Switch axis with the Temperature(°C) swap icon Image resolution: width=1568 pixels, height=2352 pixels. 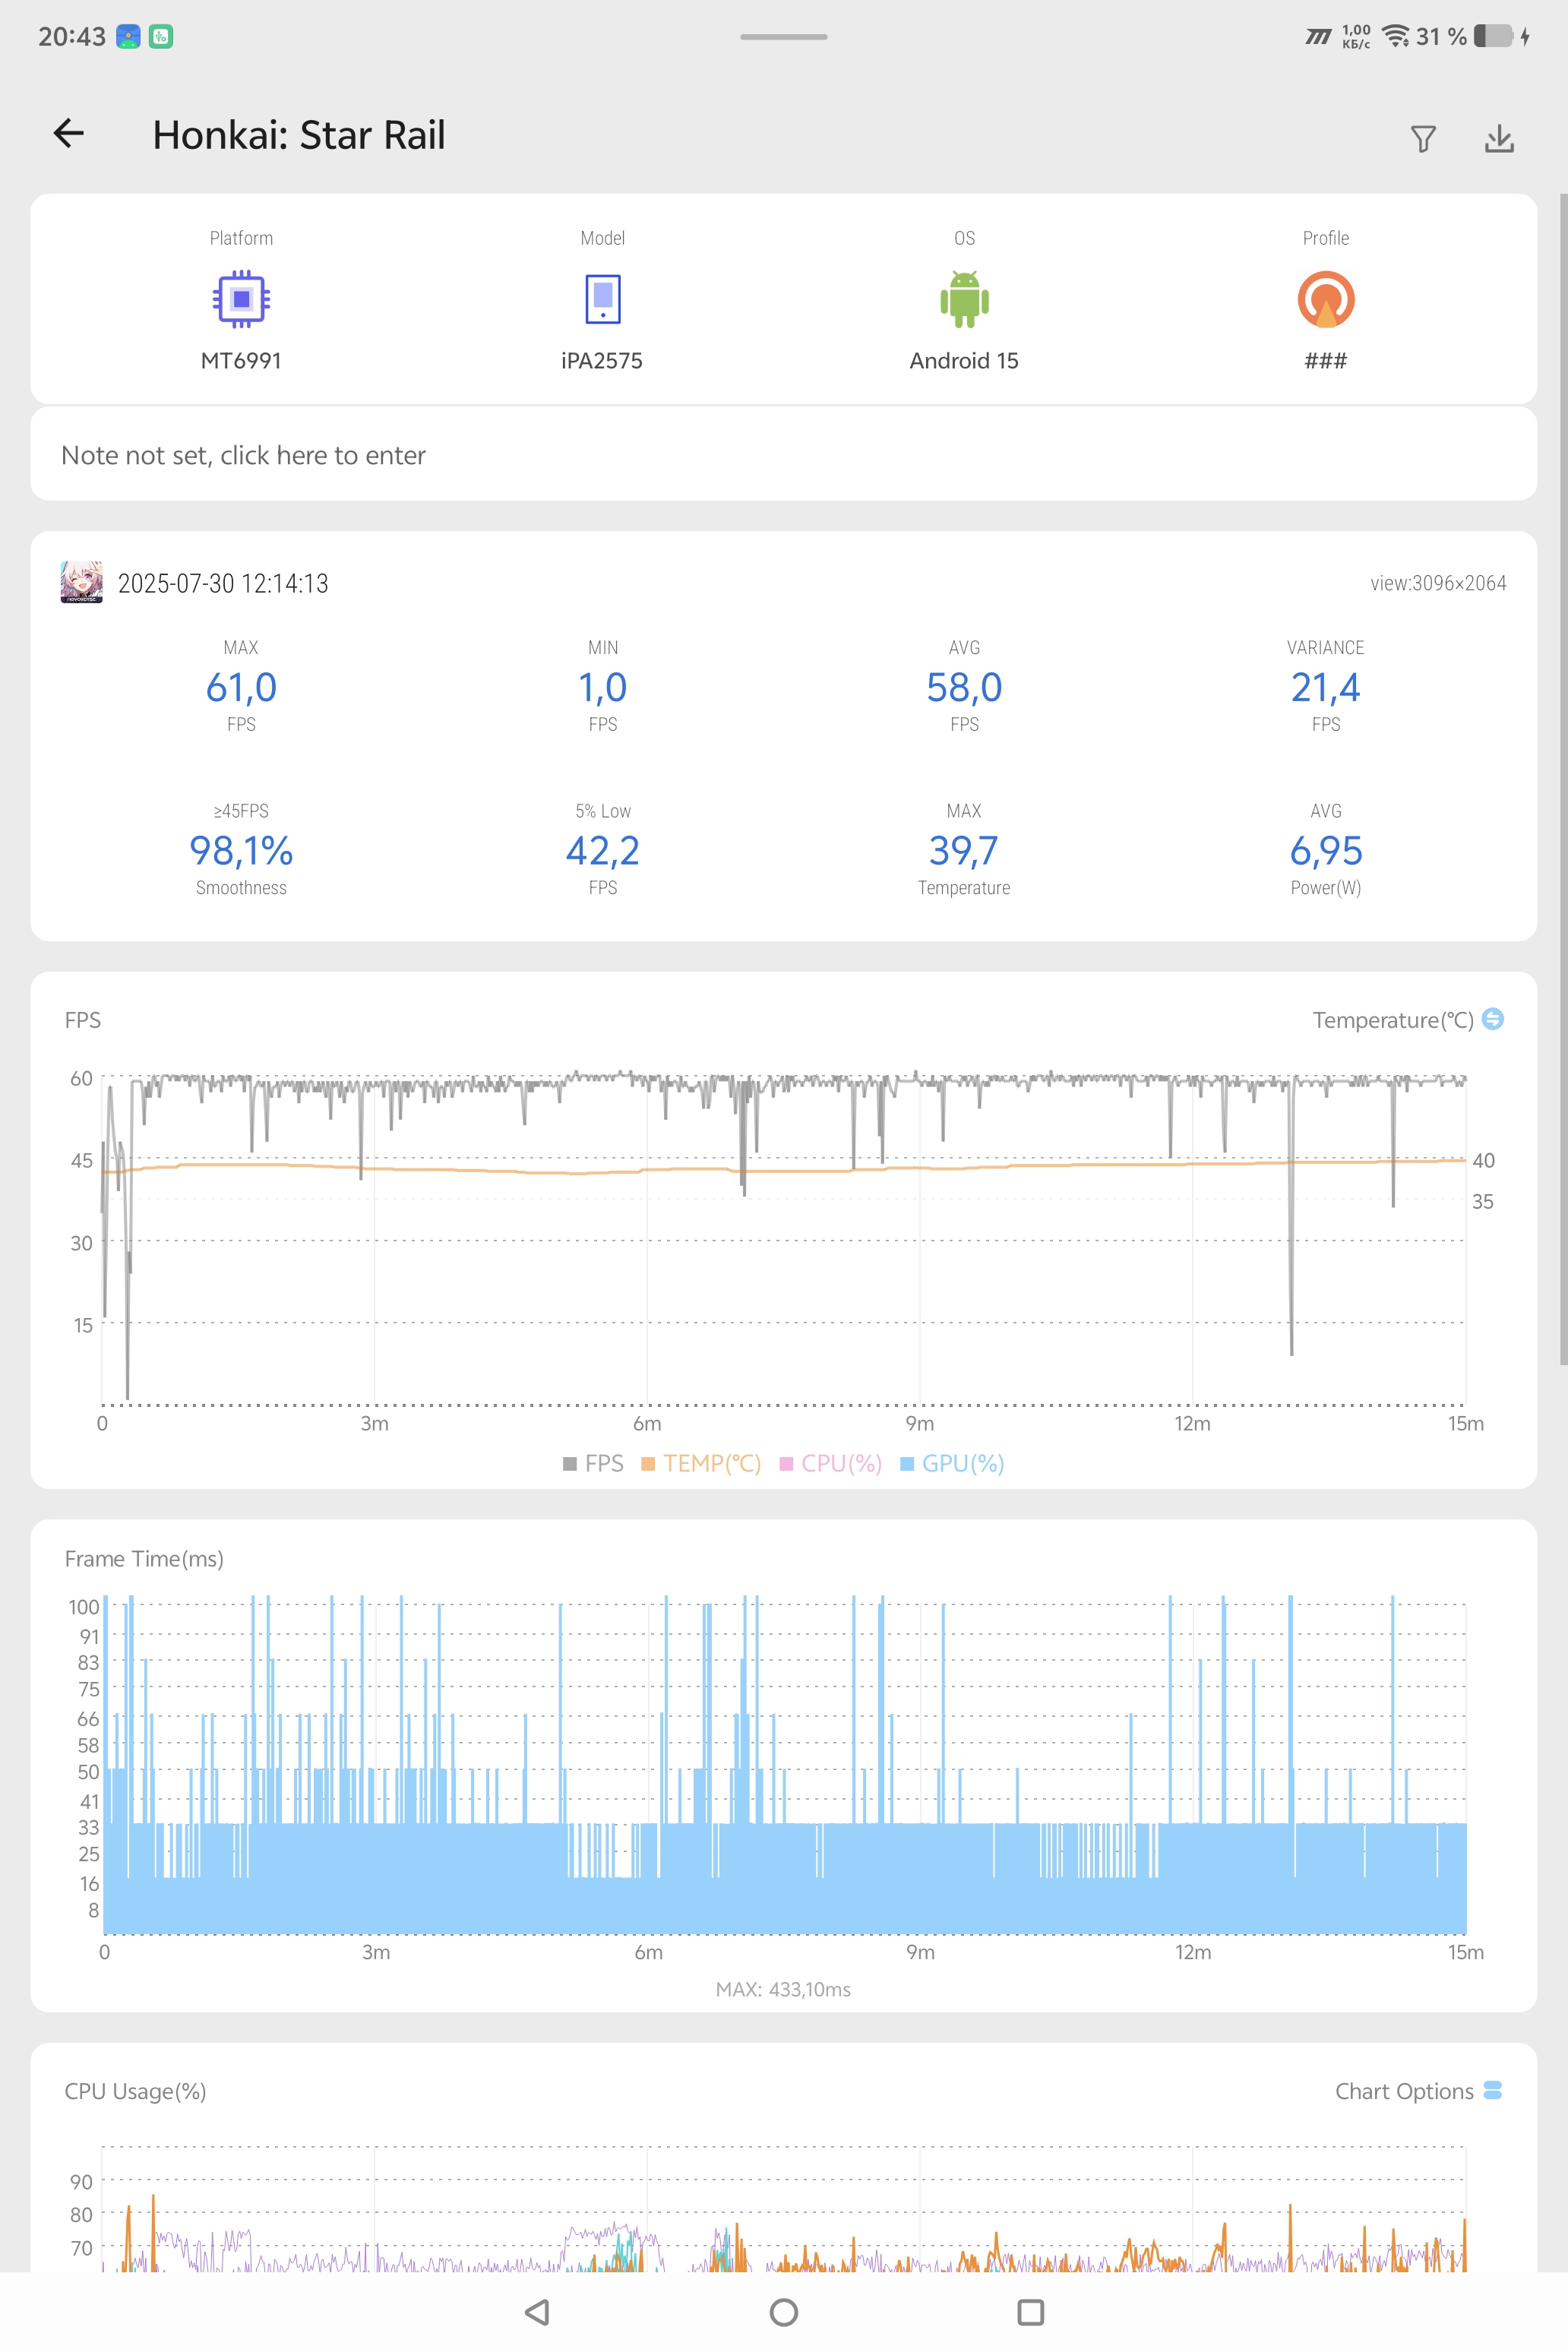[x=1492, y=1019]
